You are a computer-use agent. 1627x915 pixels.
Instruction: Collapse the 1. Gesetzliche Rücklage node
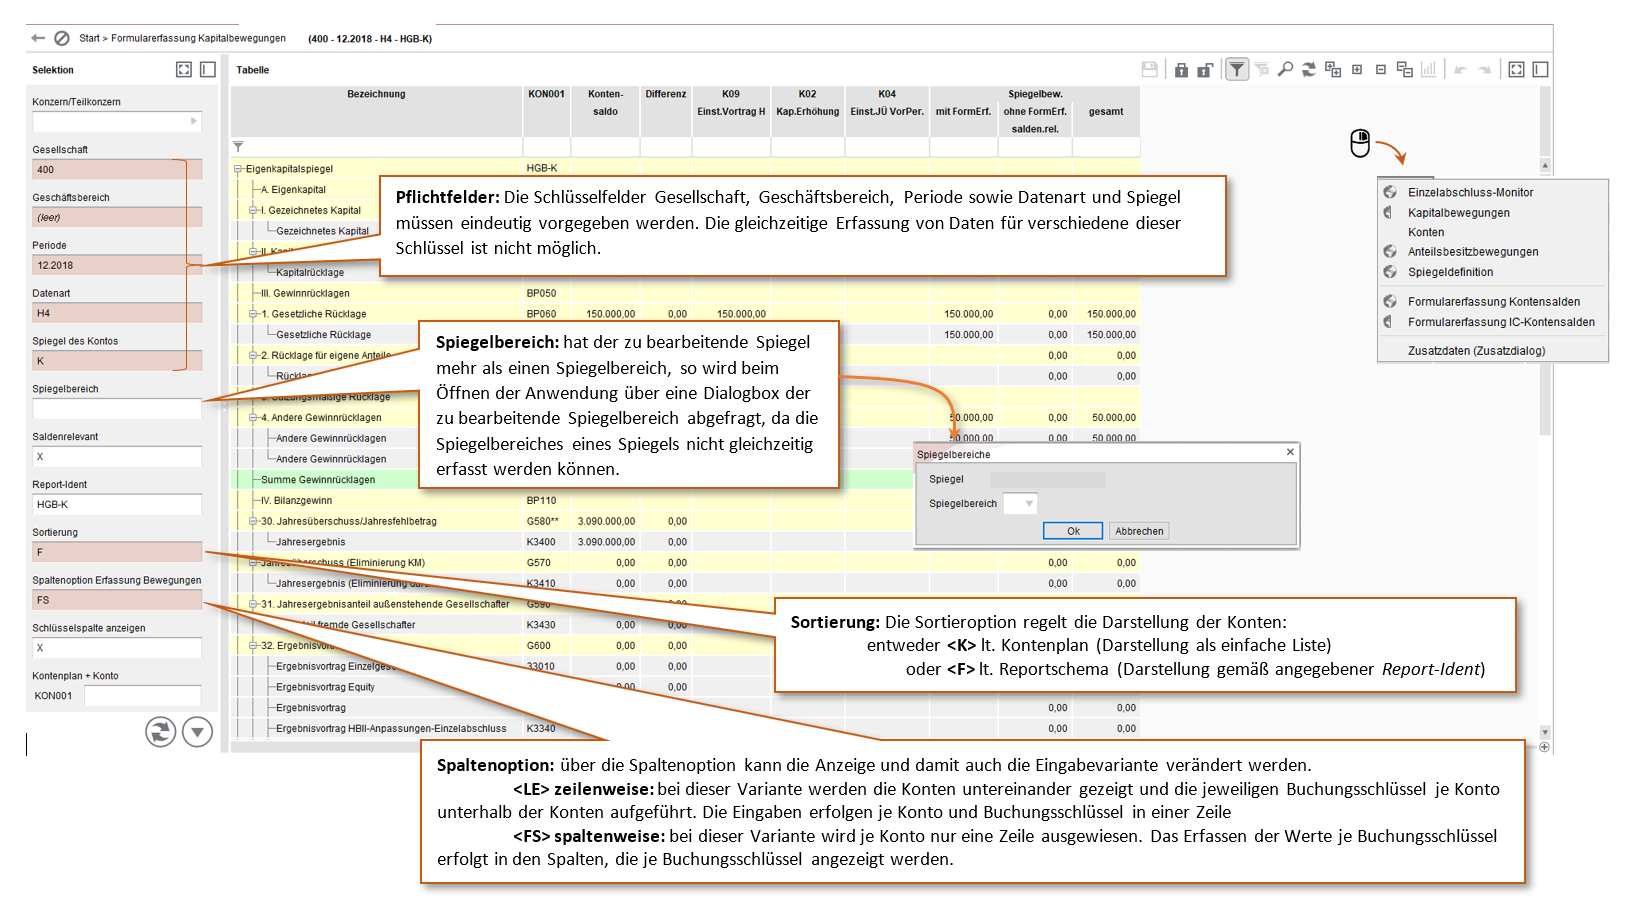(x=254, y=314)
